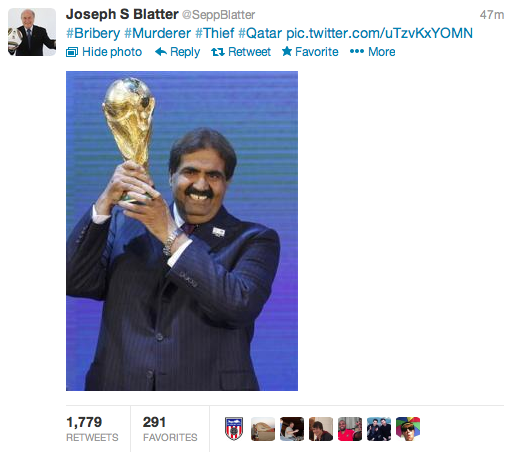Click the @SeppBlatter handle

[218, 15]
